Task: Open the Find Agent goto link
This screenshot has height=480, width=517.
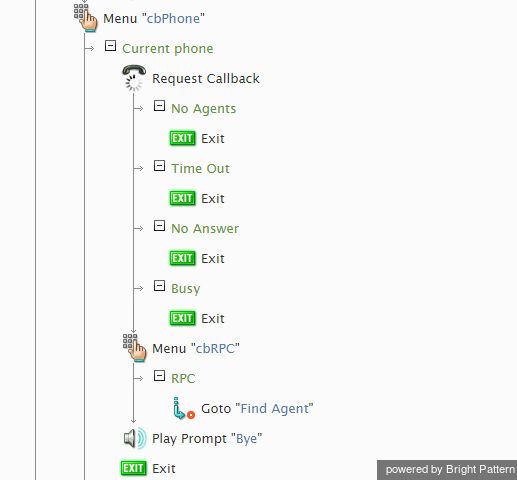Action: (x=275, y=408)
